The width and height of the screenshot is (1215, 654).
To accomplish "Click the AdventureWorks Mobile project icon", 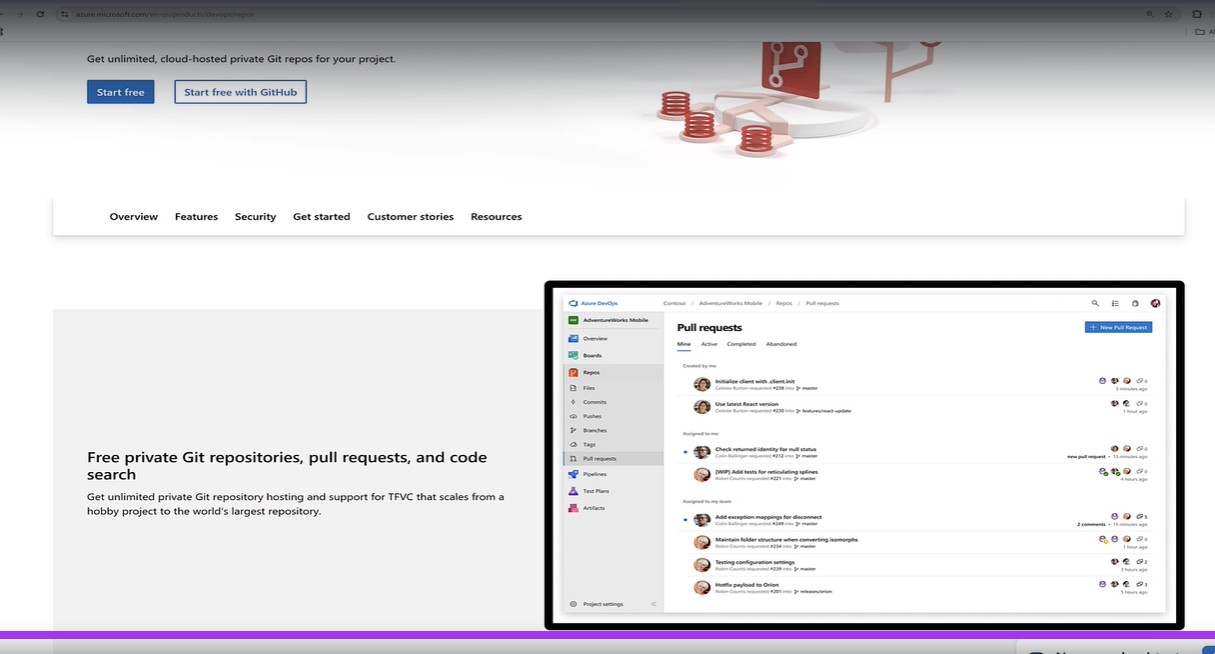I will click(x=573, y=320).
